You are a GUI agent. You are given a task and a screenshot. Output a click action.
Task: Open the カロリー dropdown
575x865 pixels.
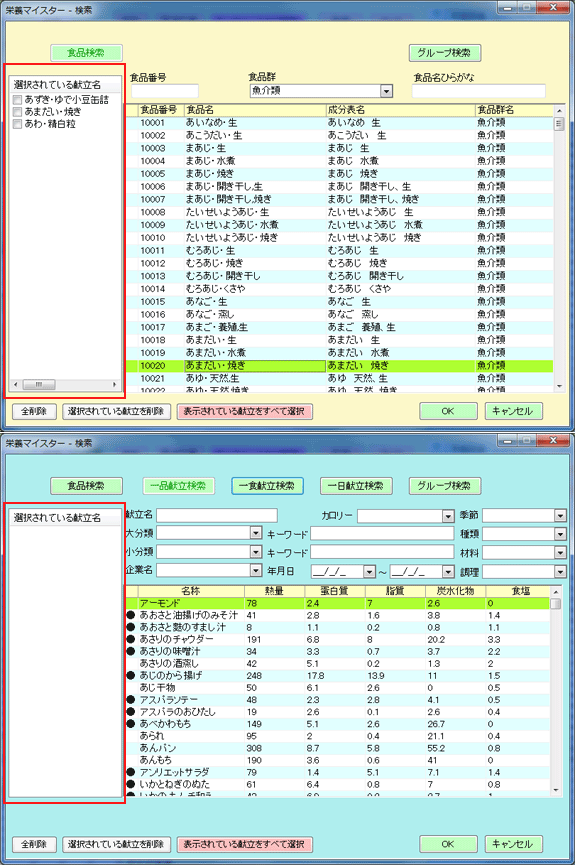[x=448, y=516]
